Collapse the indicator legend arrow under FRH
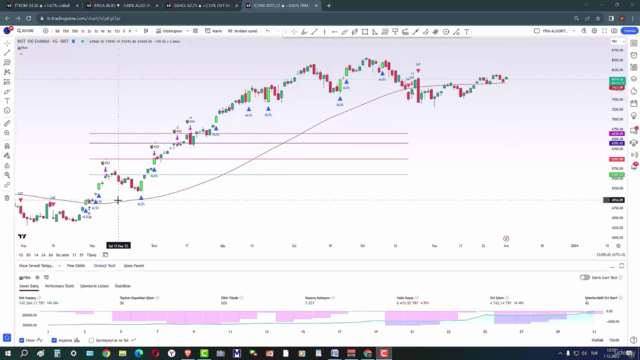Screen dimensions: 640x360 click(x=21, y=53)
